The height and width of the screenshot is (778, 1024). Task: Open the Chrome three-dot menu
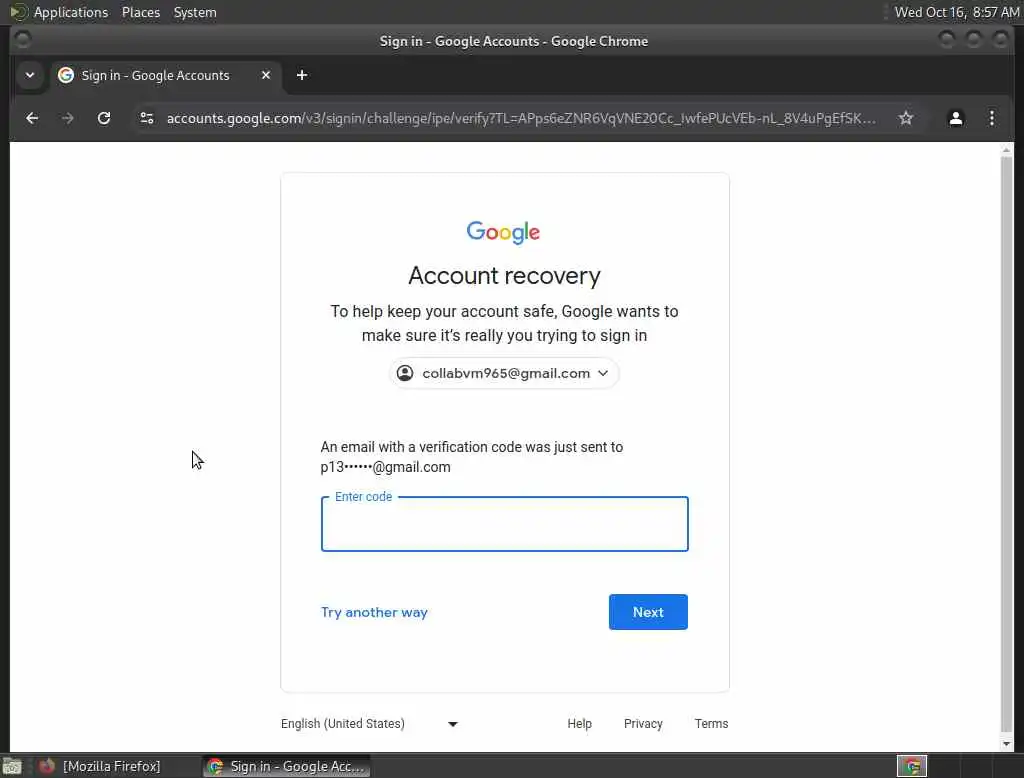click(x=991, y=118)
